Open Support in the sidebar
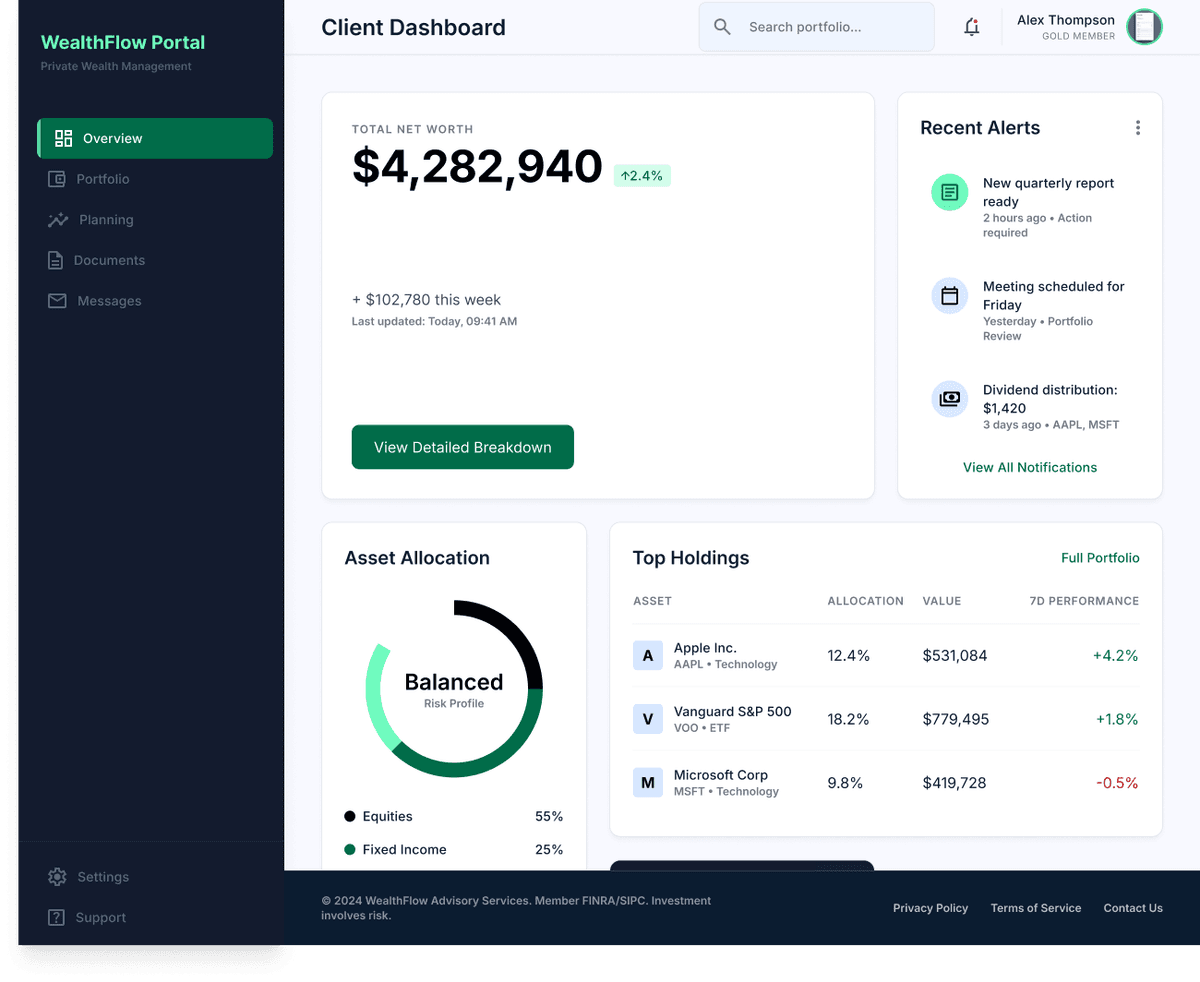Viewport: 1200px width, 982px height. click(155, 918)
